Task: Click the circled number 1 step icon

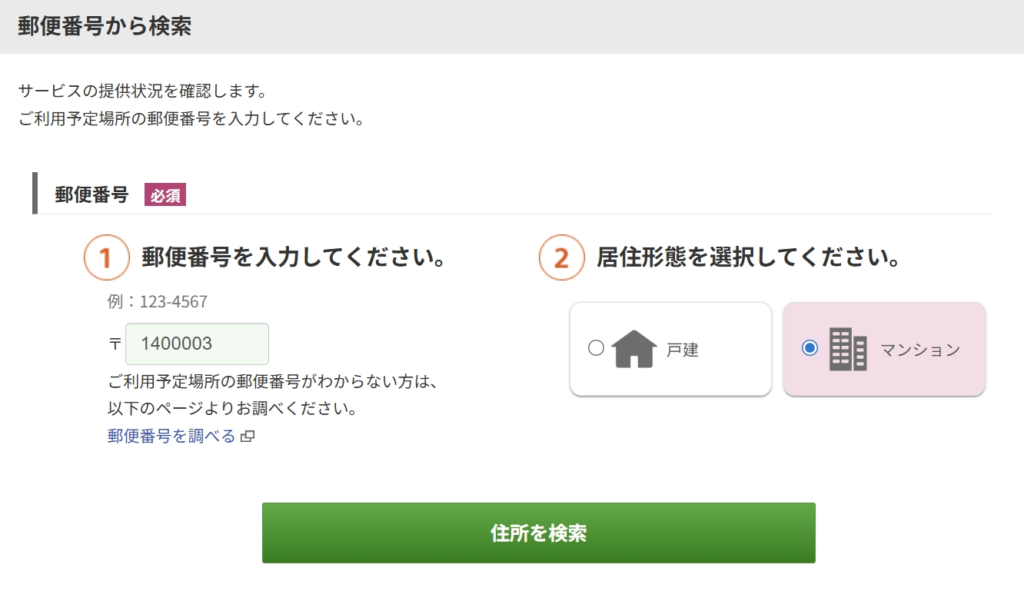Action: pyautogui.click(x=106, y=259)
